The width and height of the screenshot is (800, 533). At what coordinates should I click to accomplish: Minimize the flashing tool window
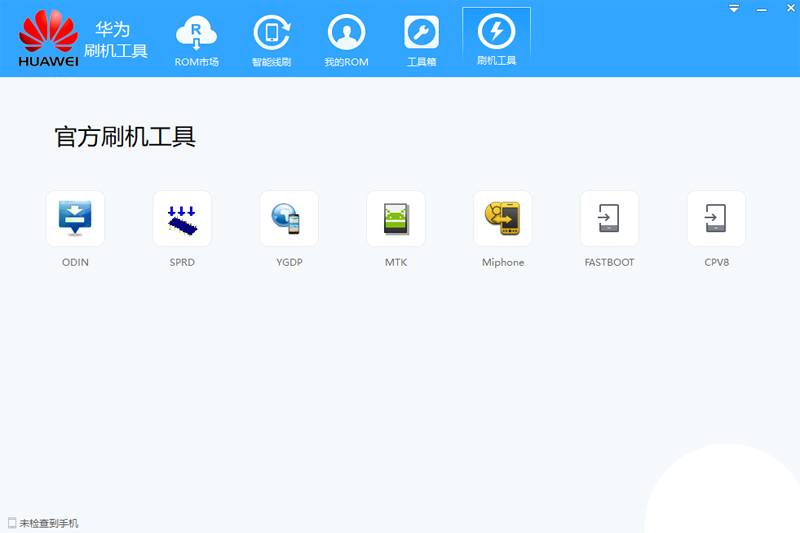pyautogui.click(x=762, y=10)
